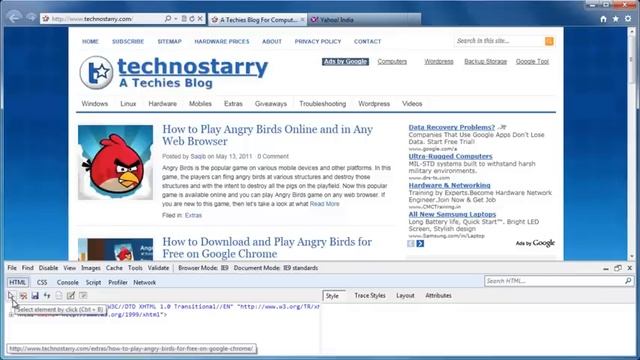Stop loading with the X icon in address bar
Viewport: 640px width, 360px height.
[200, 19]
